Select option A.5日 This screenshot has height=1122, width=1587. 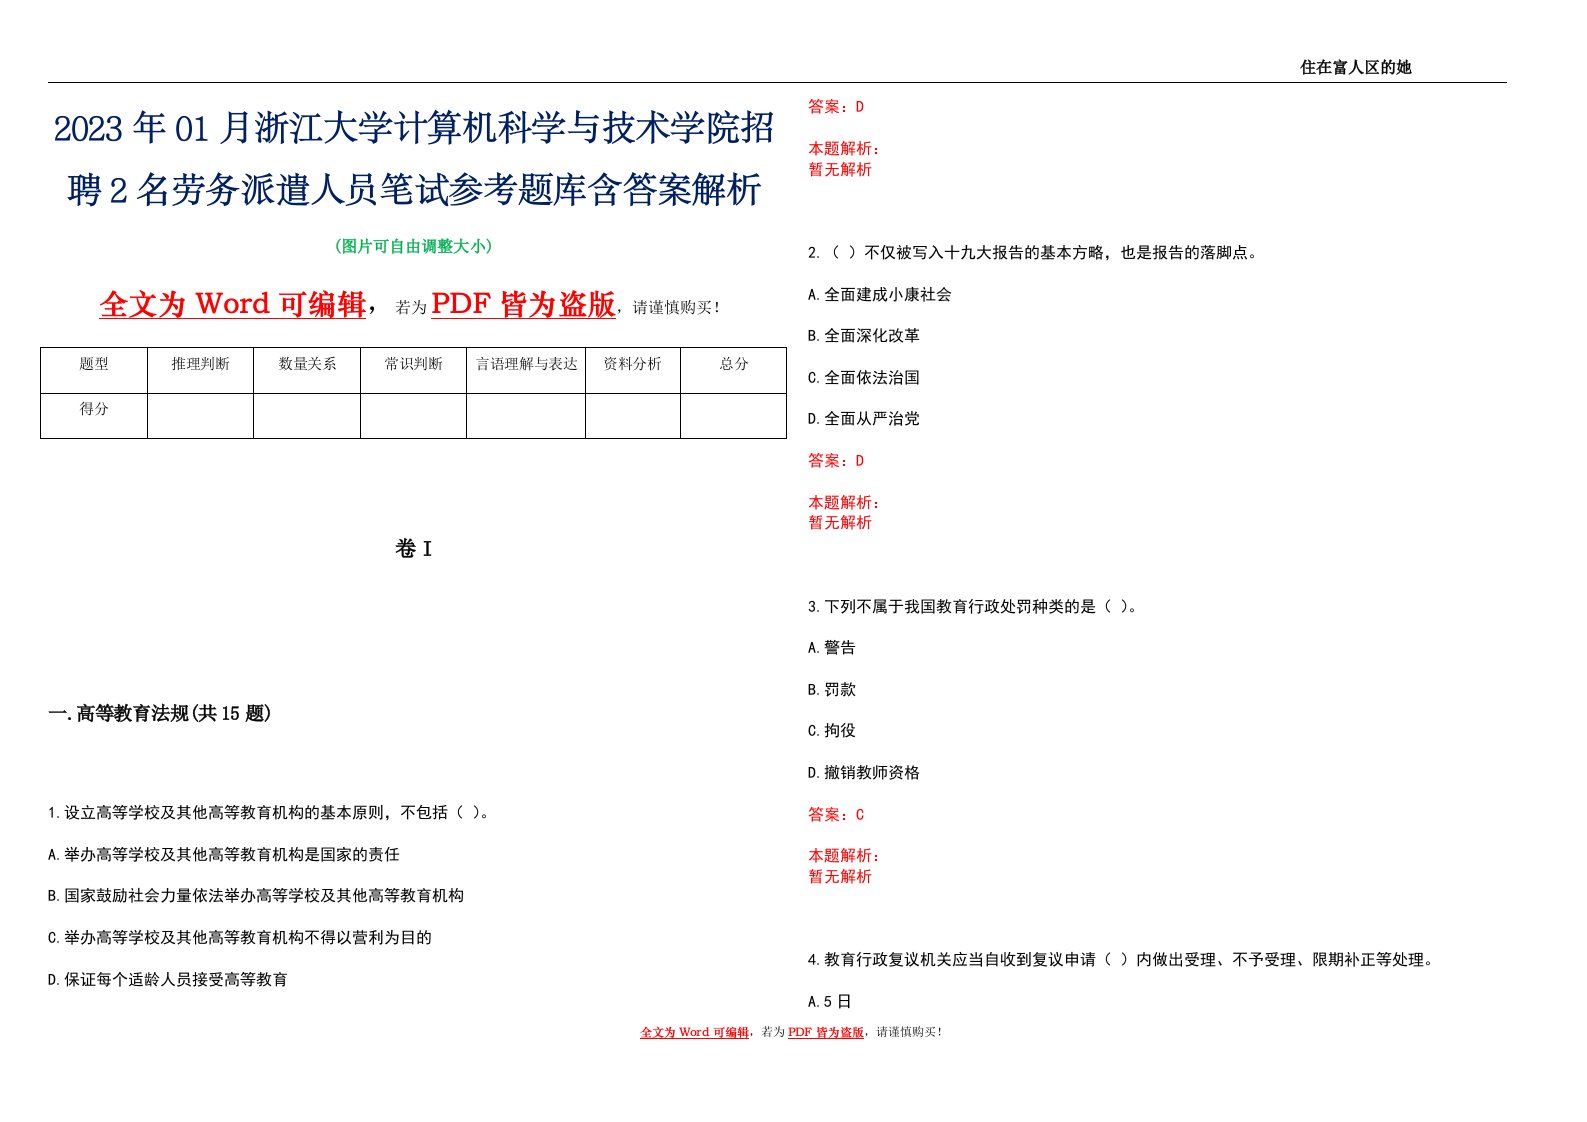(x=830, y=1002)
